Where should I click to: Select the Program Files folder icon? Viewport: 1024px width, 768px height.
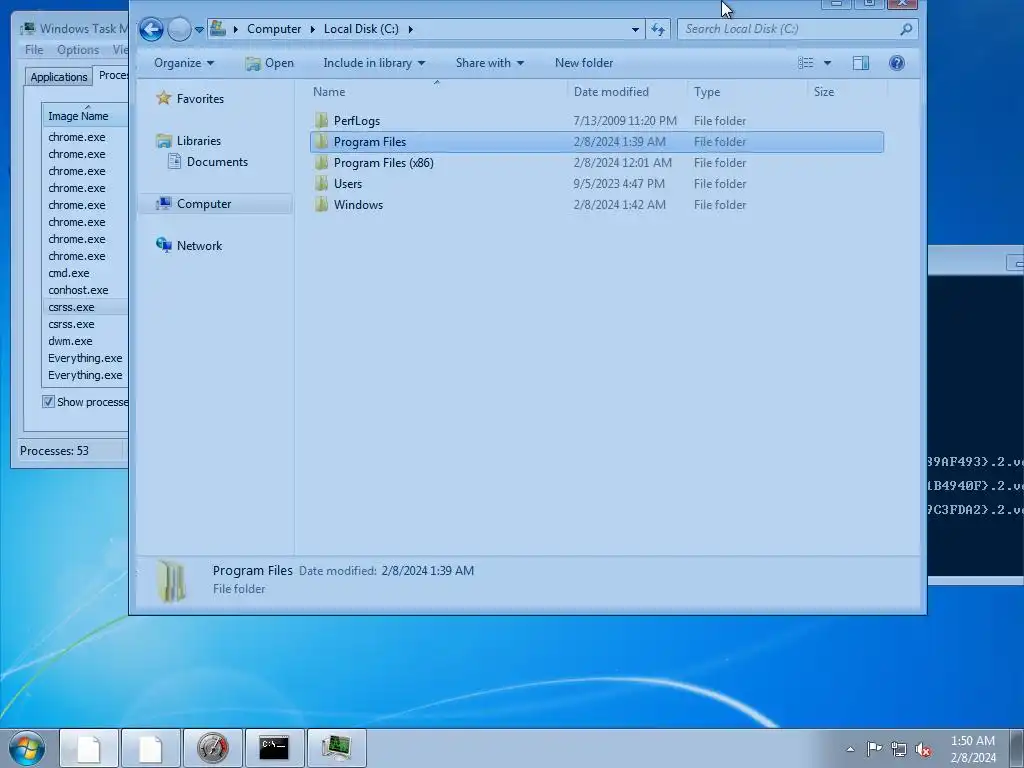point(321,141)
